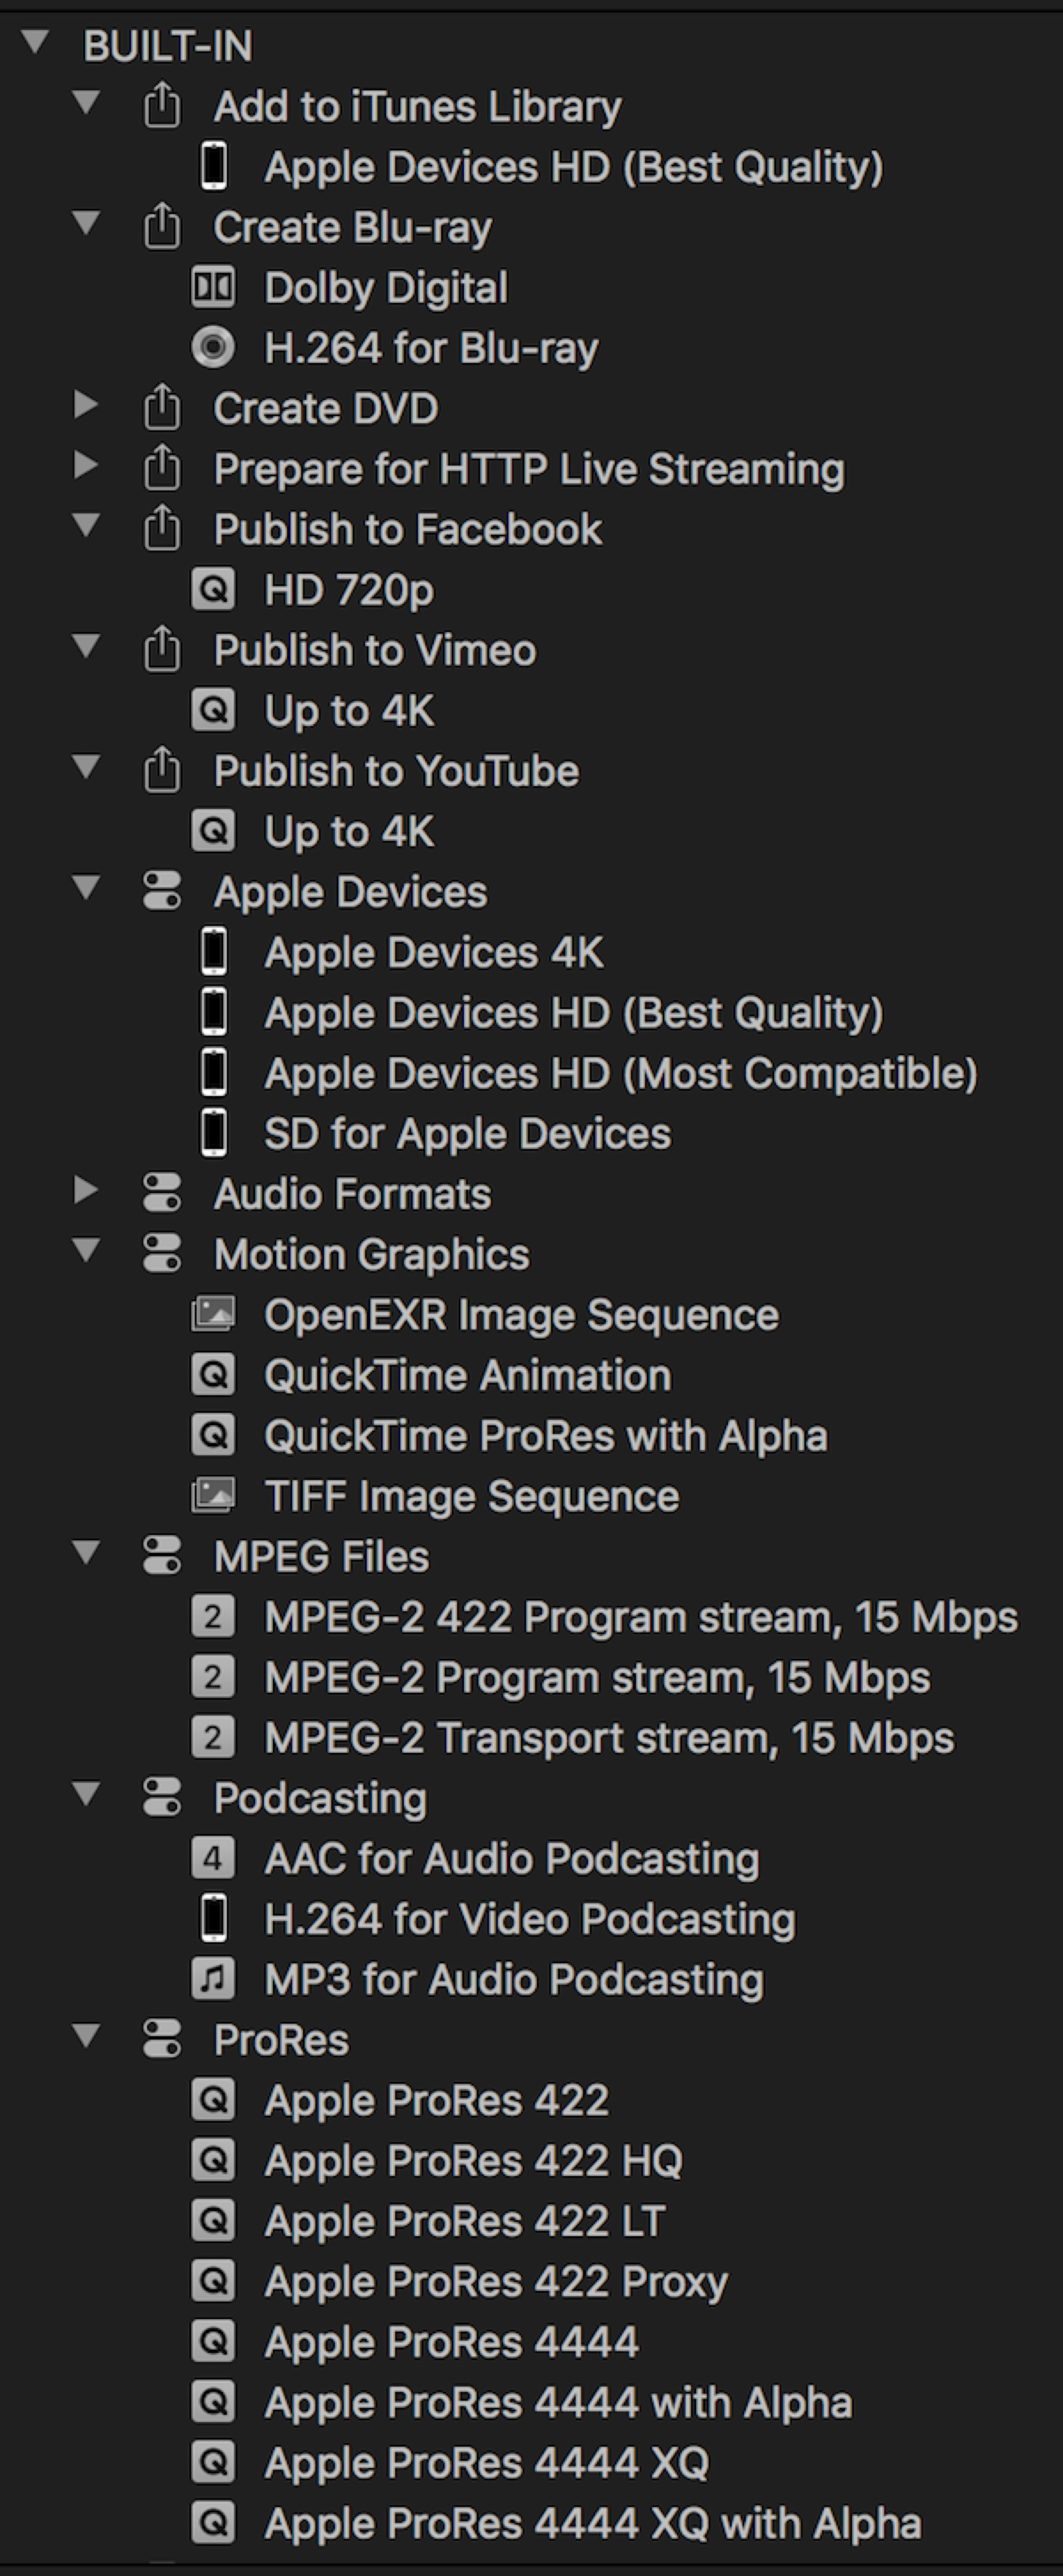Expand the Audio Formats group
The image size is (1063, 2576).
[x=86, y=1191]
